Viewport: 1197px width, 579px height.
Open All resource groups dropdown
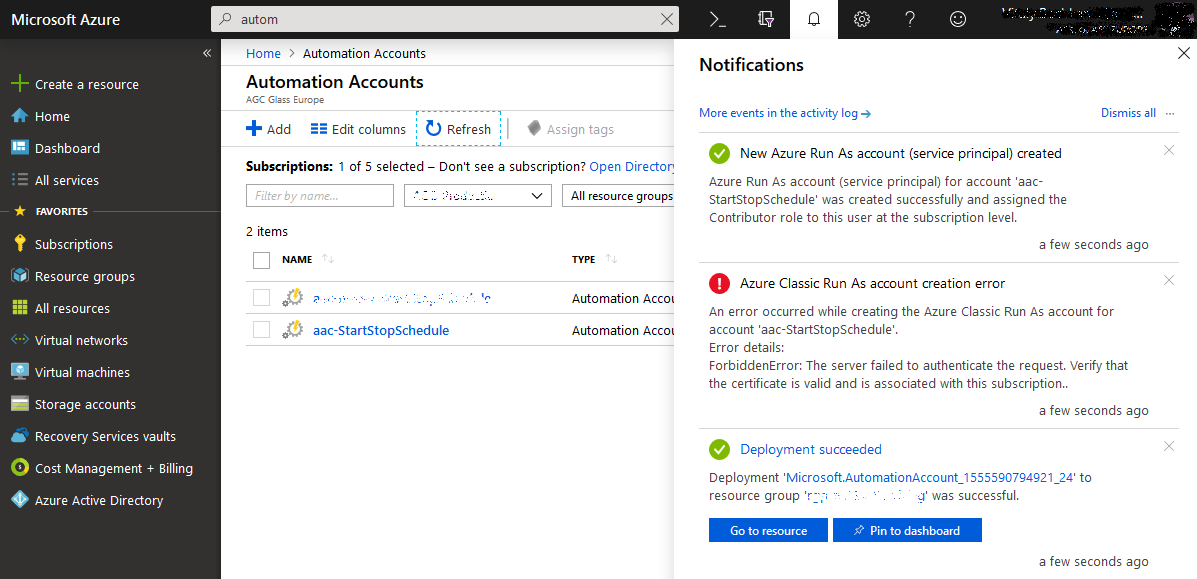[x=618, y=196]
